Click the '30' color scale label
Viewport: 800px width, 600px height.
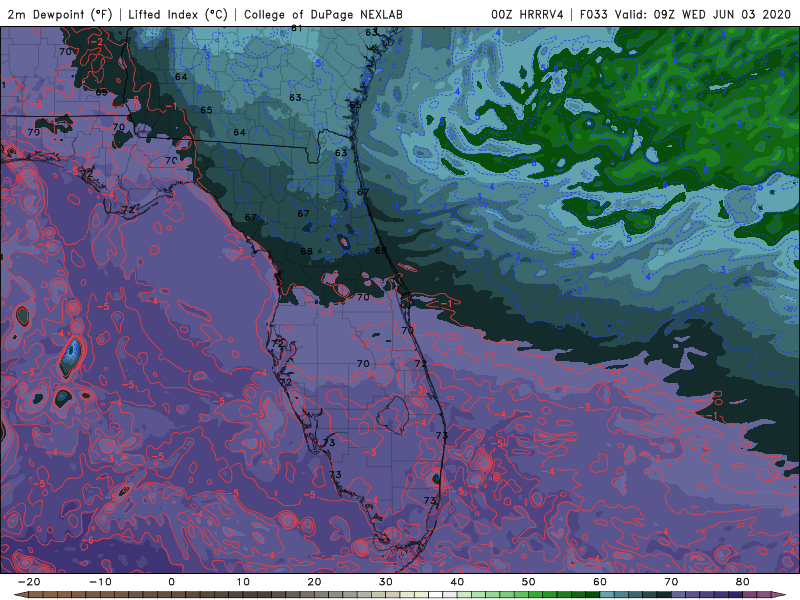[386, 582]
